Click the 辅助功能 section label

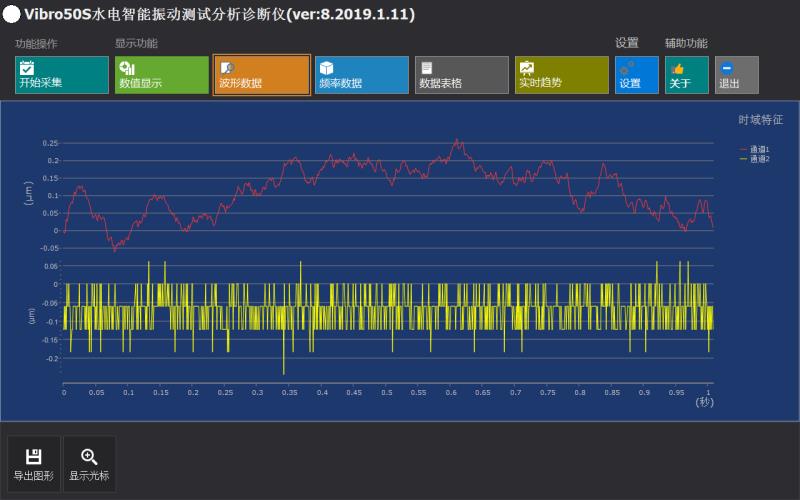click(x=686, y=44)
